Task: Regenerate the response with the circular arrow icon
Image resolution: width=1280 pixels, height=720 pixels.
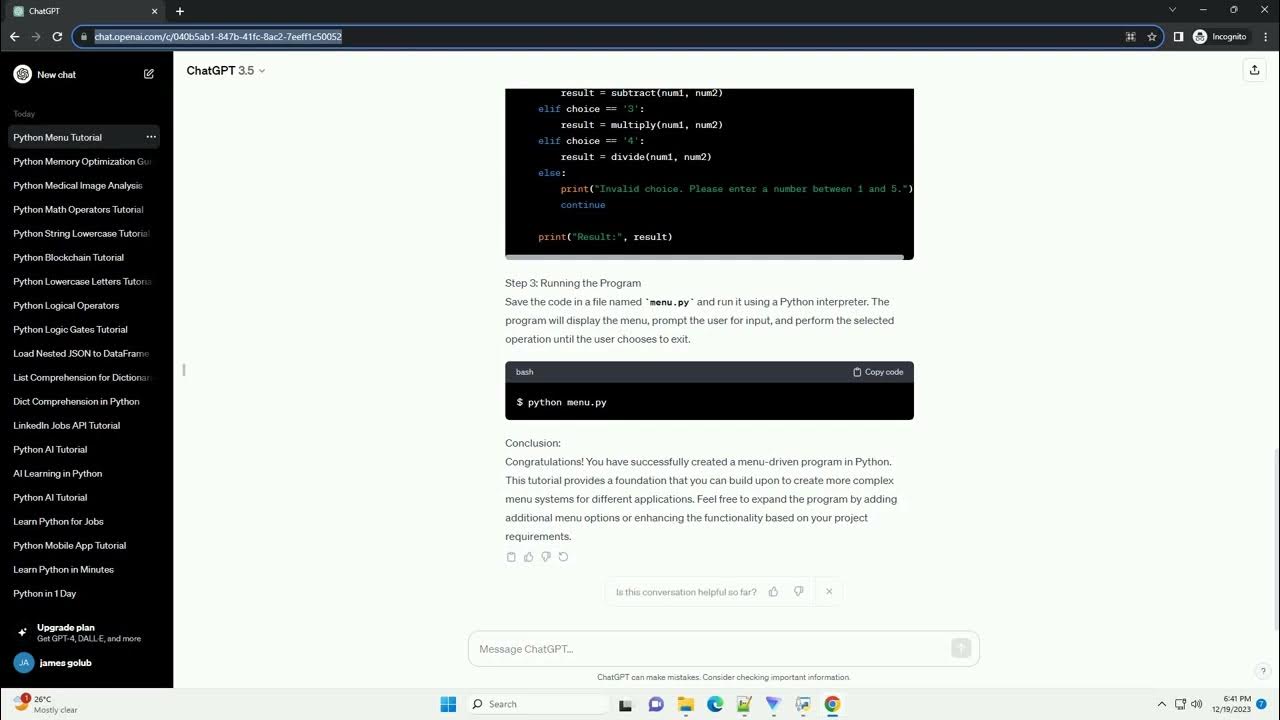Action: [x=563, y=557]
